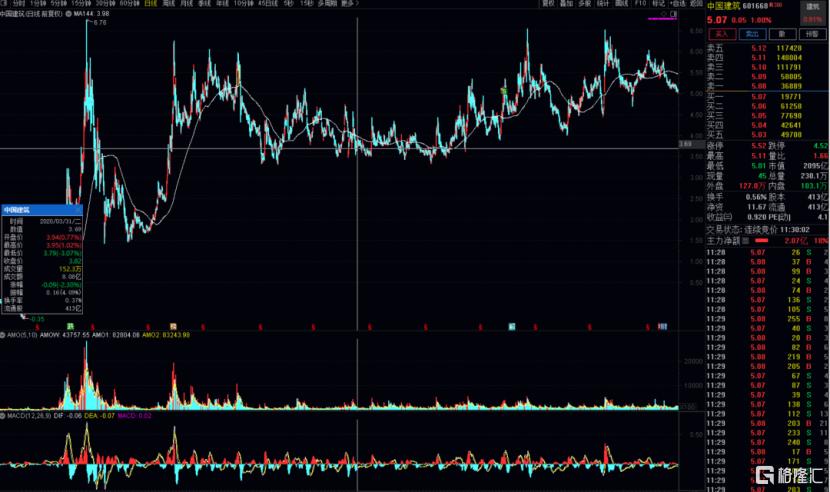Add stock to +自选 watchlist

[678, 3]
